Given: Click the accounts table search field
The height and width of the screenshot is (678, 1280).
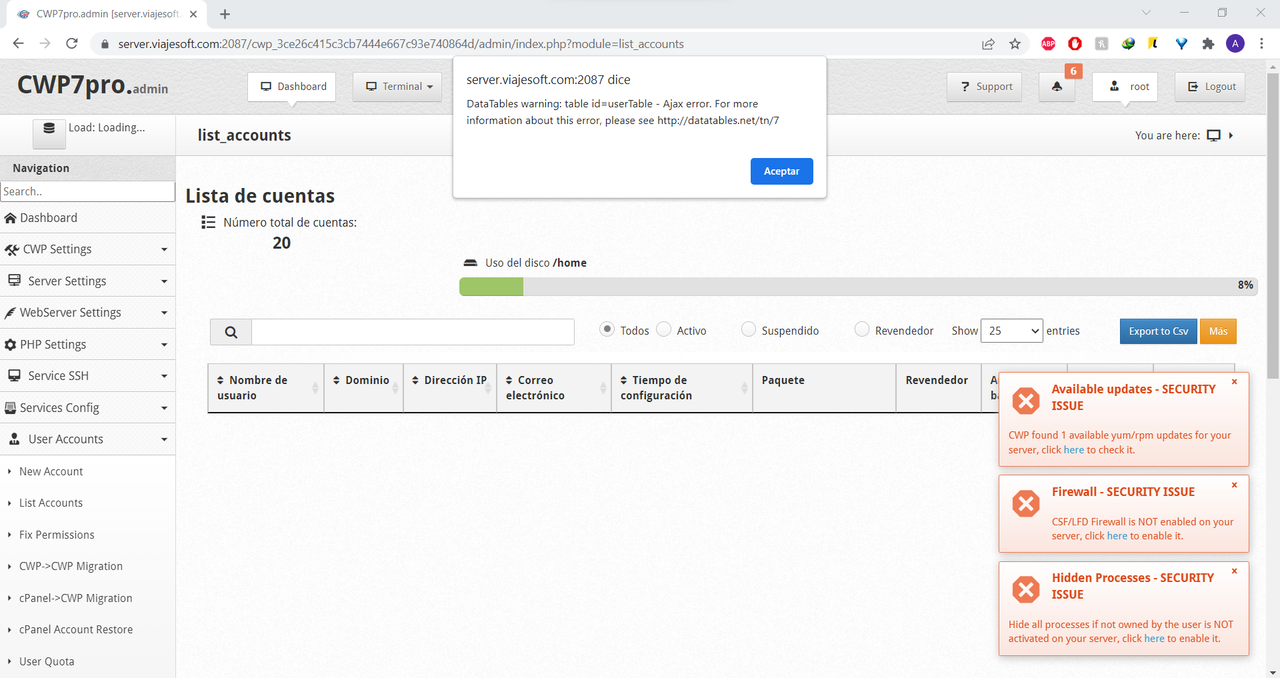Looking at the screenshot, I should [x=413, y=332].
